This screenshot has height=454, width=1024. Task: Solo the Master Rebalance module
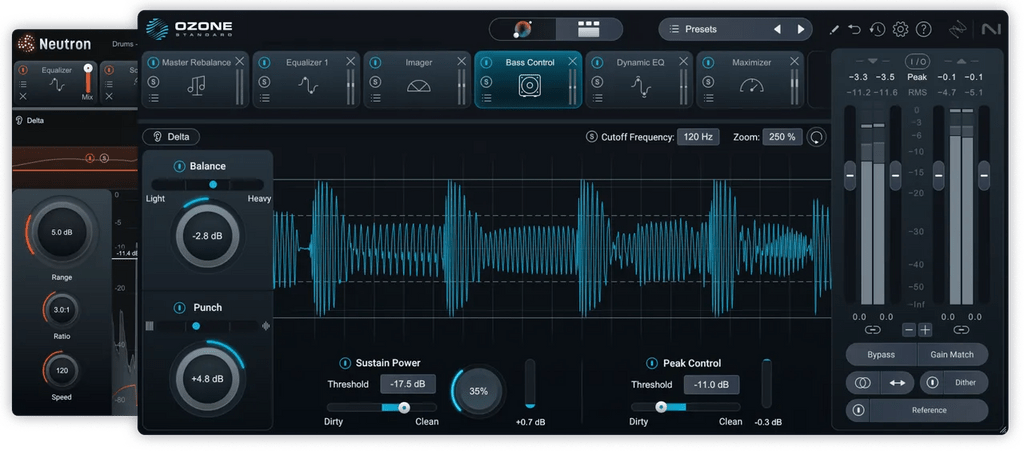tap(153, 82)
